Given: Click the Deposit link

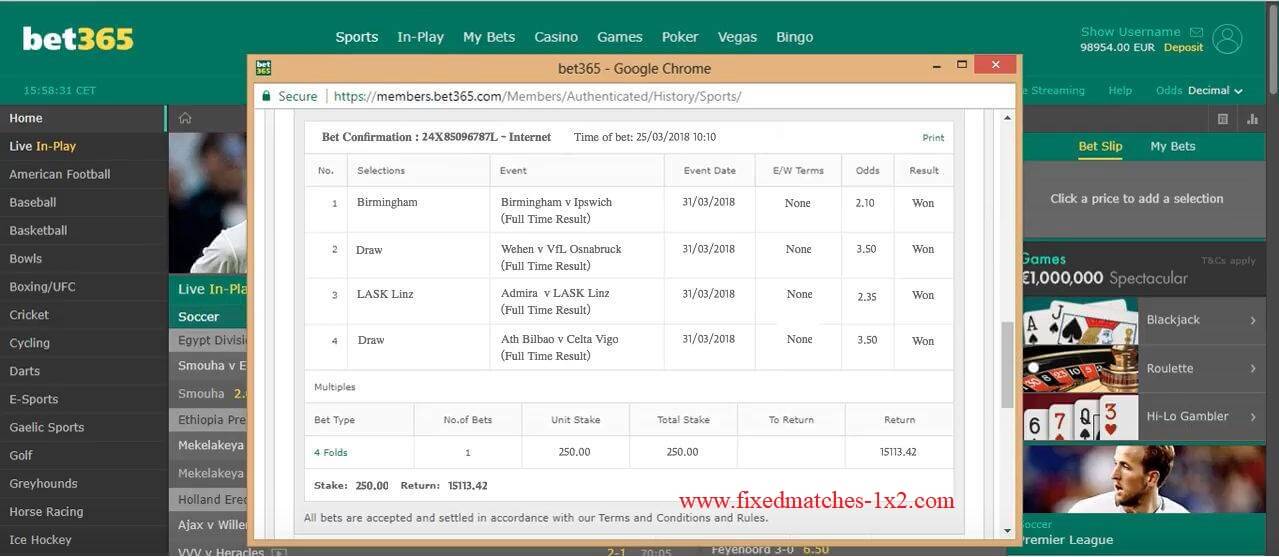Looking at the screenshot, I should (1184, 47).
